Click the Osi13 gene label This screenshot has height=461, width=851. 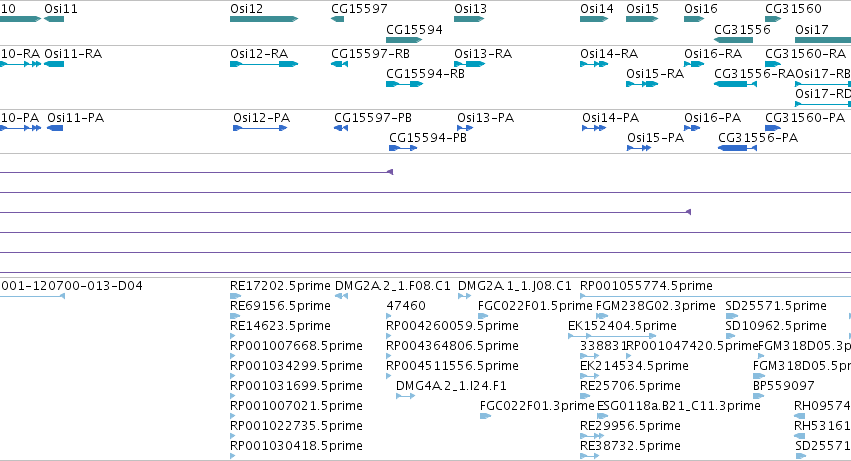point(471,9)
